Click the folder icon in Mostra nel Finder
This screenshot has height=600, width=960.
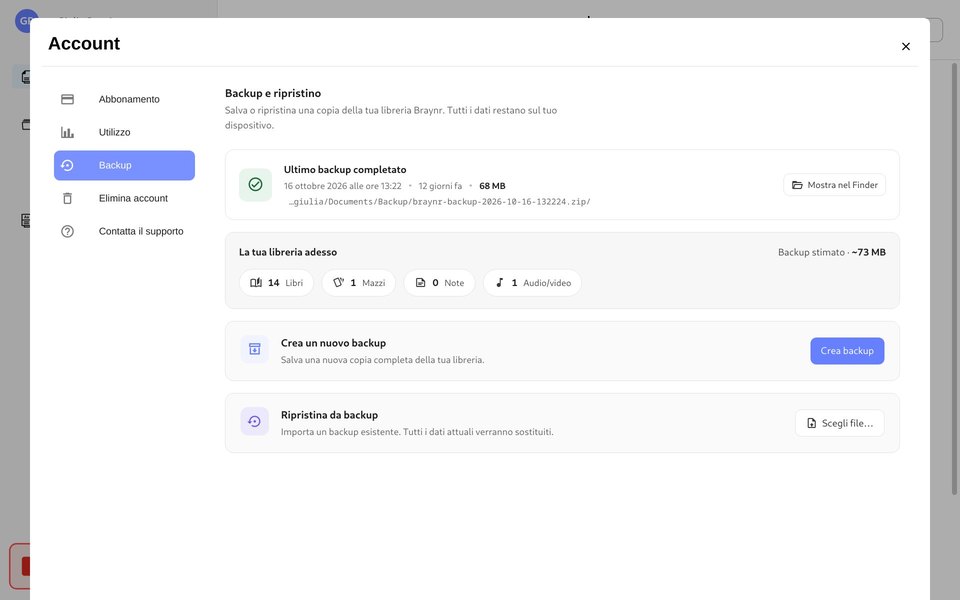pyautogui.click(x=797, y=185)
